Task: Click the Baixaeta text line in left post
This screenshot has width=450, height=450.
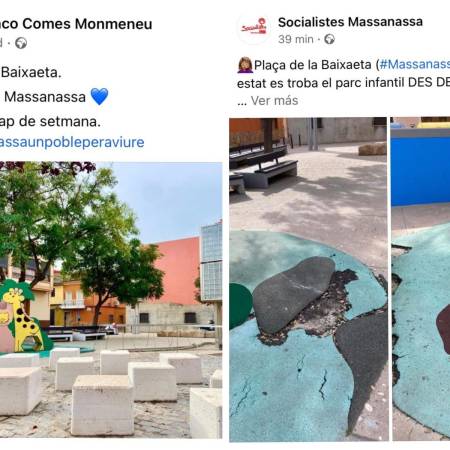Action: pyautogui.click(x=31, y=72)
